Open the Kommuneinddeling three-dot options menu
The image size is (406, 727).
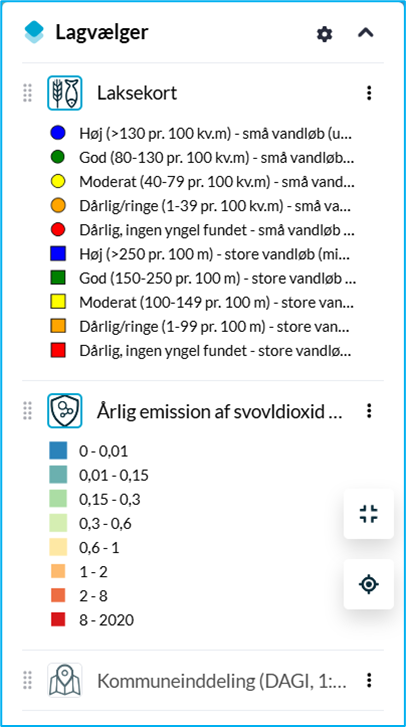click(x=369, y=680)
